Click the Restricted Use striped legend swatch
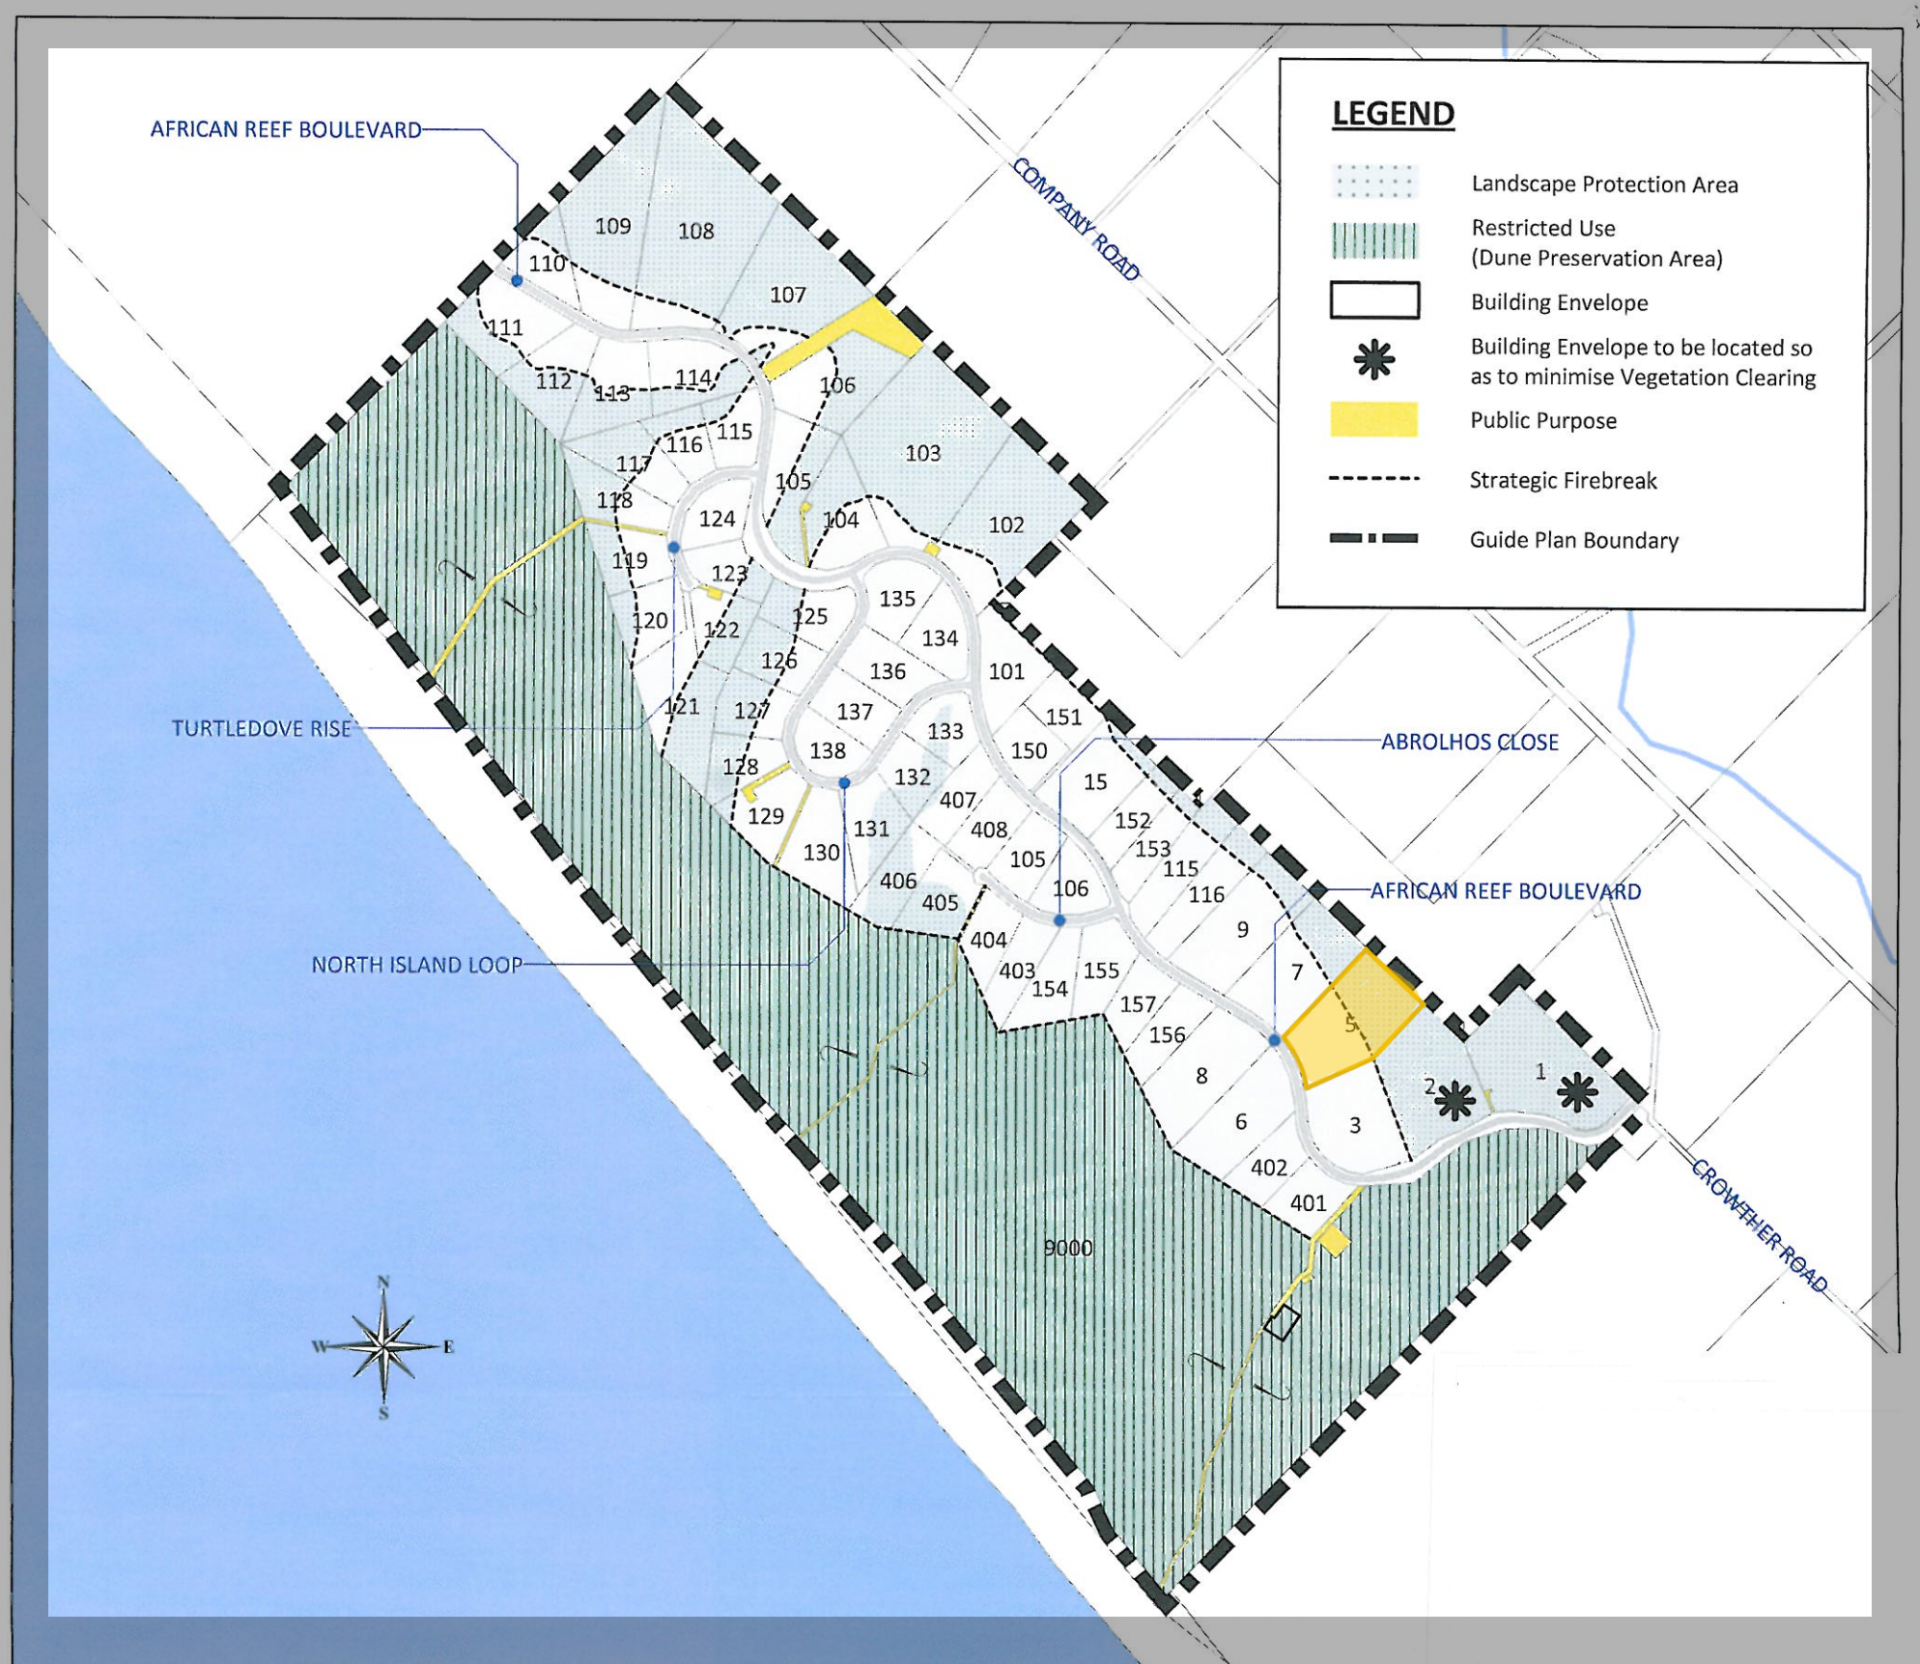1920x1664 pixels. tap(1374, 242)
